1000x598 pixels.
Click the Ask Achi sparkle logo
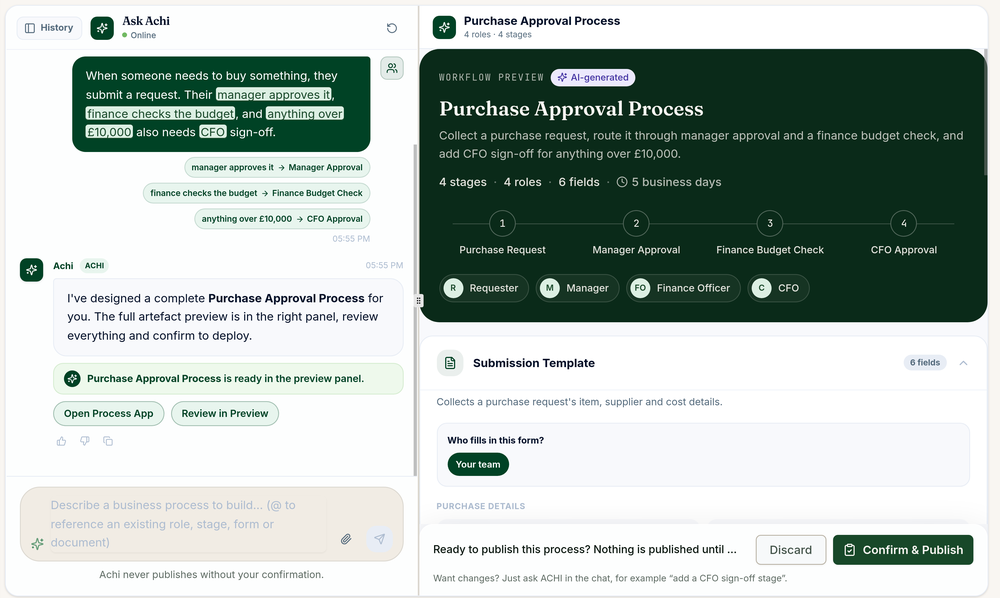[x=102, y=28]
